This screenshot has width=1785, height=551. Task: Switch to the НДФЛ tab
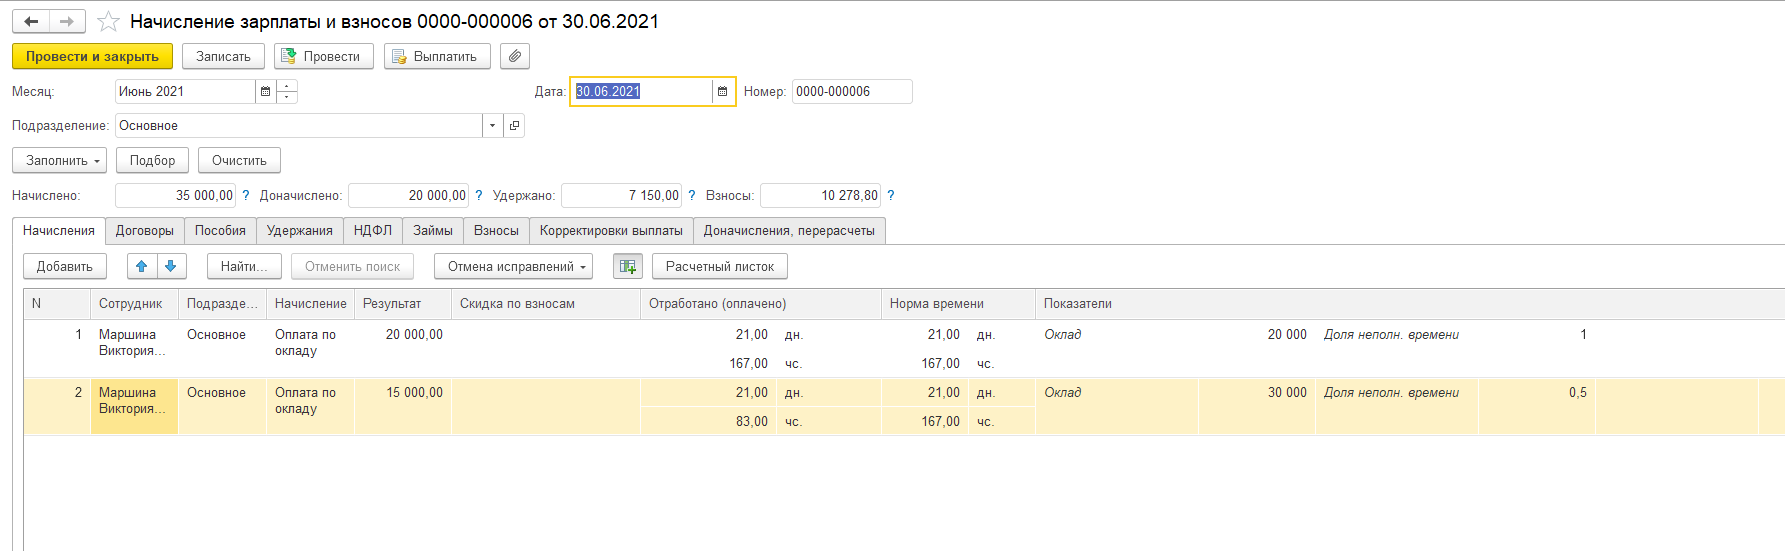372,231
